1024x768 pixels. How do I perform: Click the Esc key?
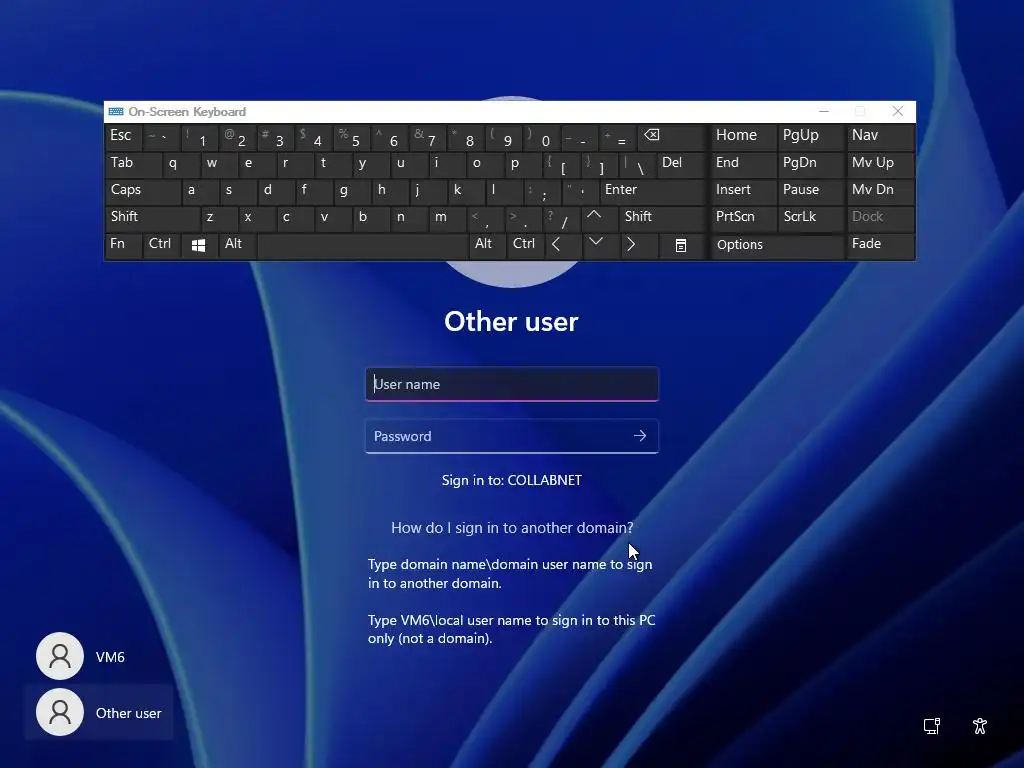123,136
